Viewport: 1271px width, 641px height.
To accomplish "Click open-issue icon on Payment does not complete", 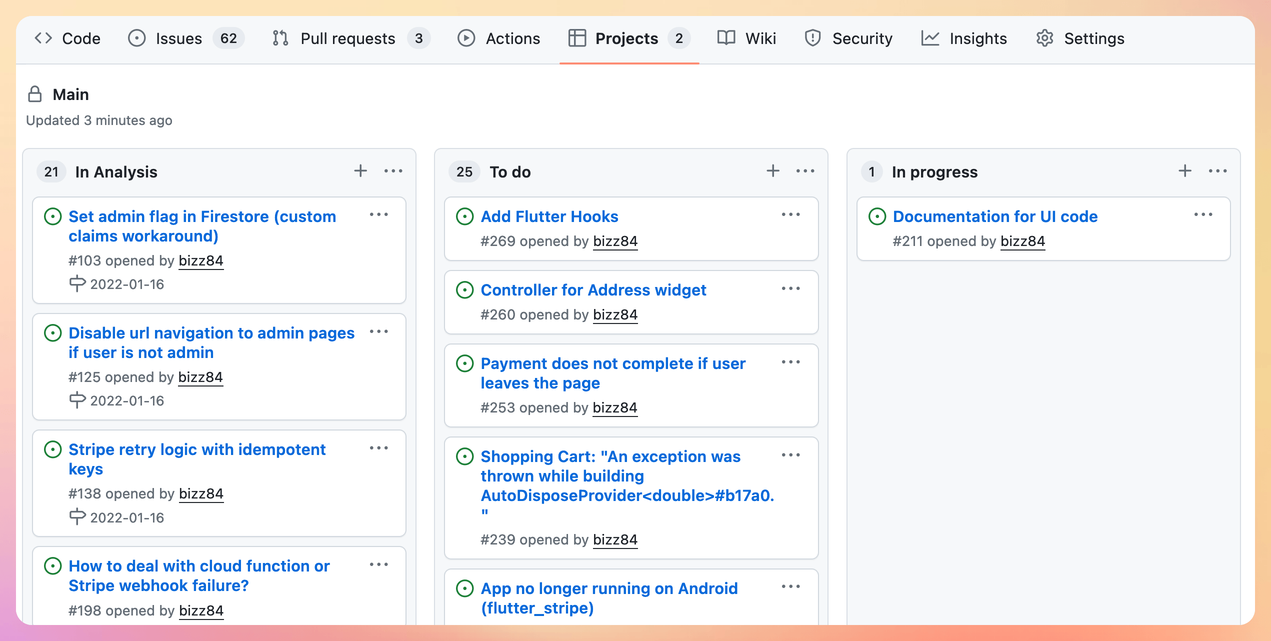I will tap(465, 363).
